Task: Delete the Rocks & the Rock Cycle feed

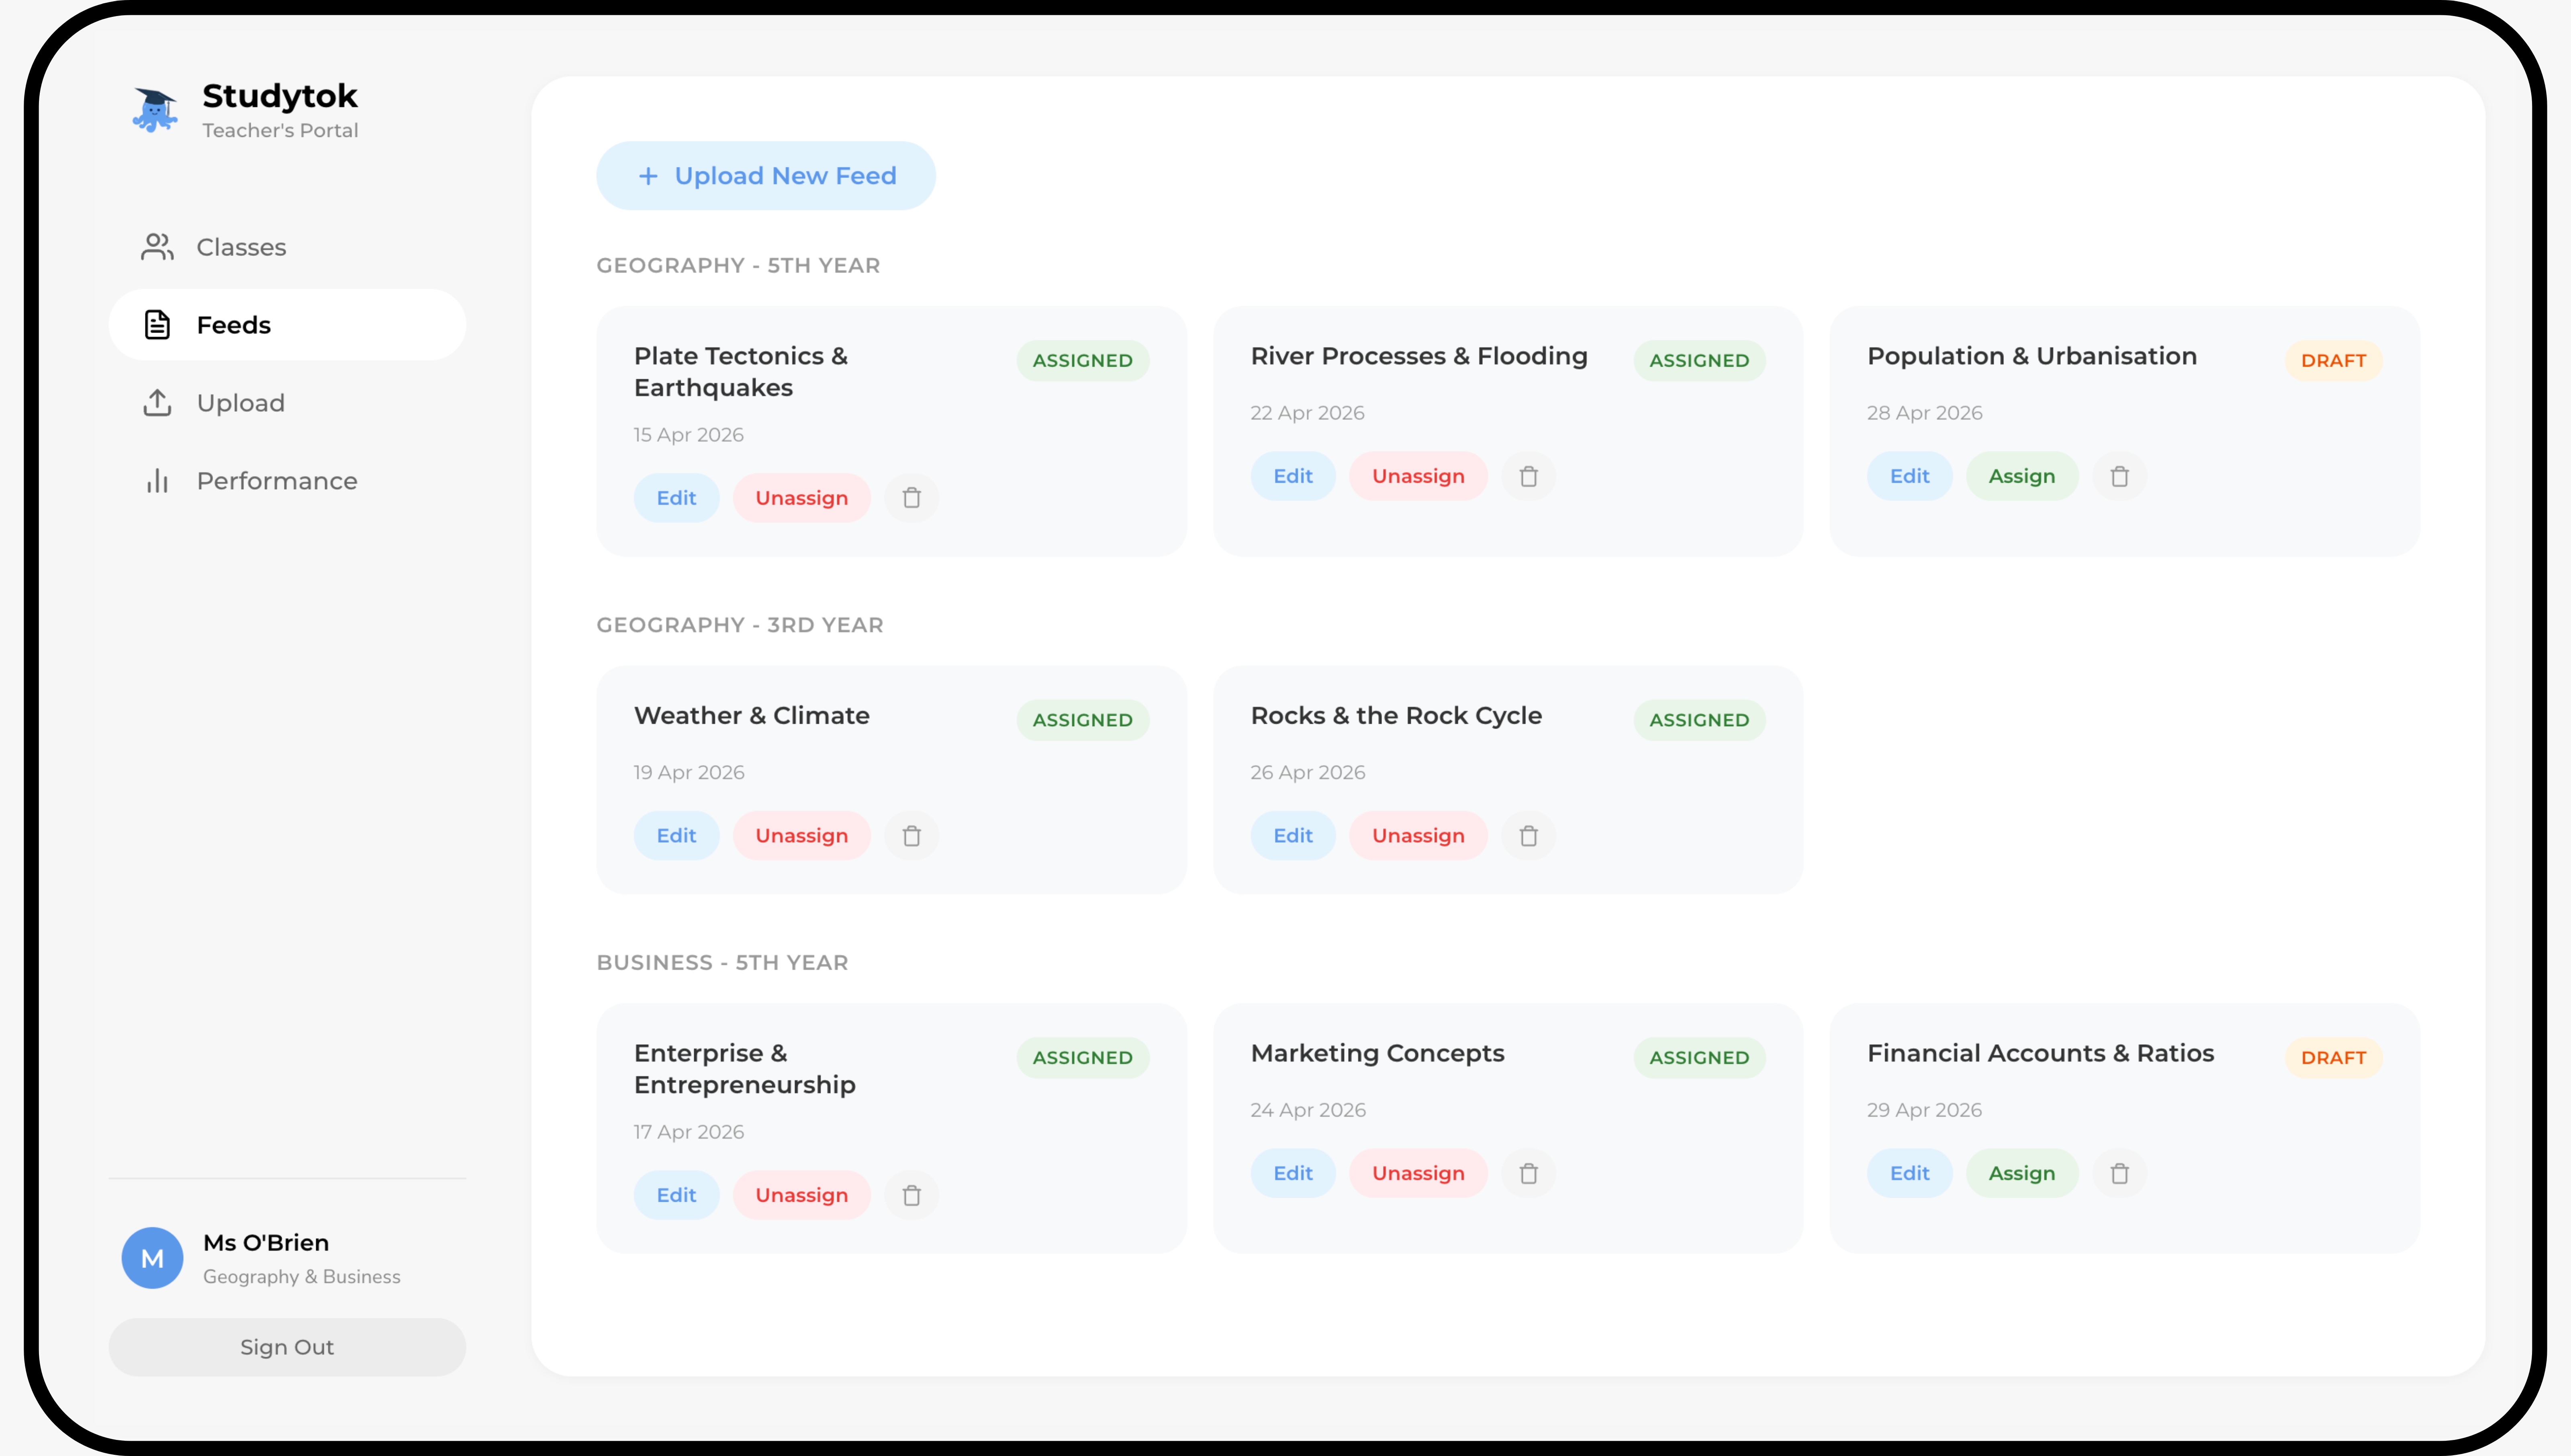Action: [x=1528, y=835]
